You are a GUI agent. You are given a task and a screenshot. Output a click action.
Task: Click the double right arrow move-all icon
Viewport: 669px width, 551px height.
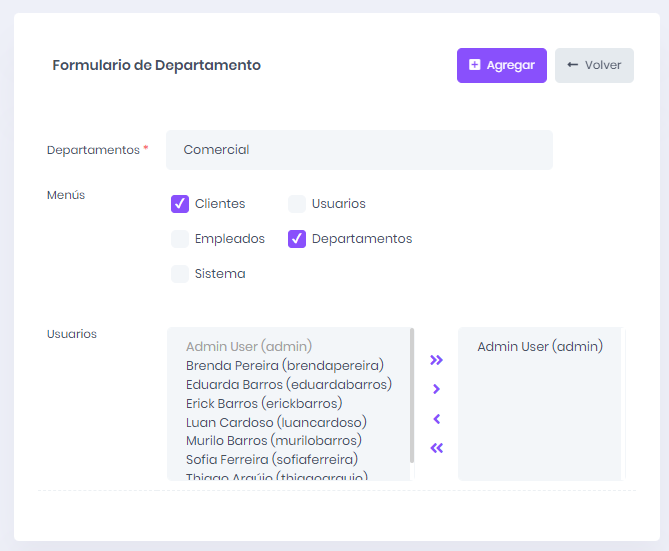[x=436, y=360]
